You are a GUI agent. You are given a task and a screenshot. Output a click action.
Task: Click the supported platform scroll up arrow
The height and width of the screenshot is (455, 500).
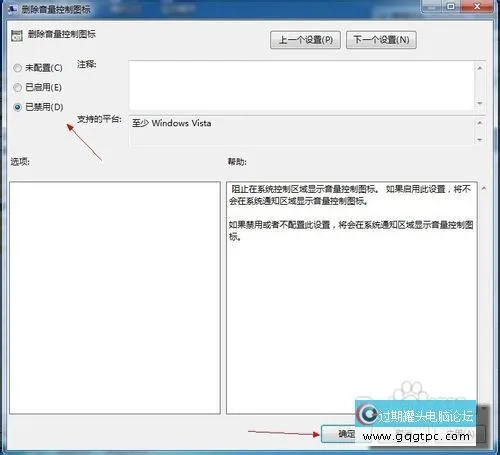click(480, 123)
